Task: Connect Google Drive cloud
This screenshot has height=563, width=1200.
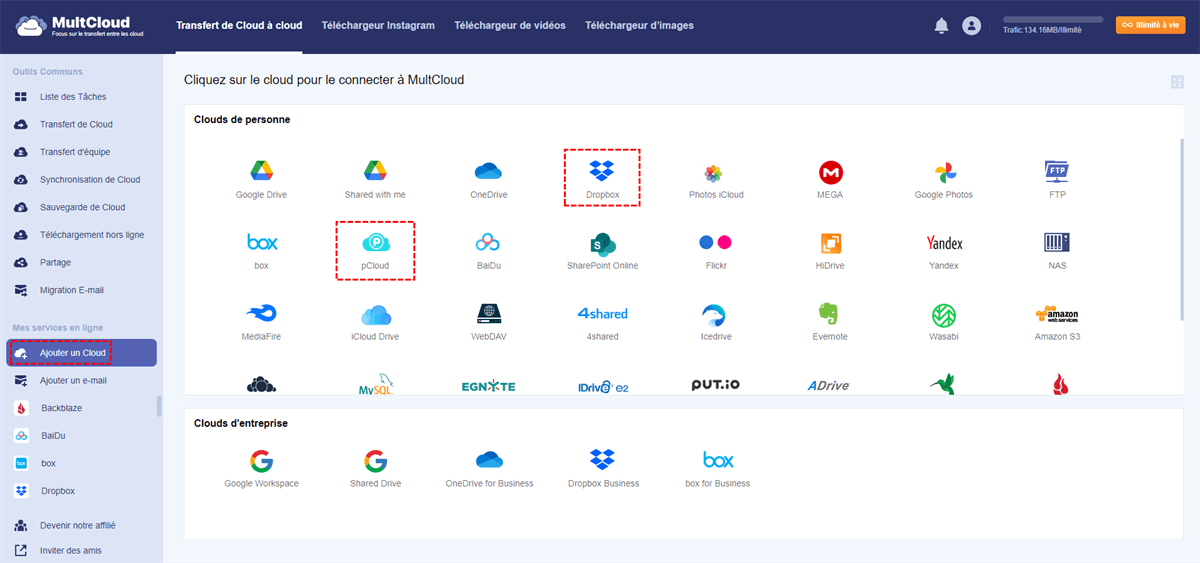Action: click(x=261, y=179)
